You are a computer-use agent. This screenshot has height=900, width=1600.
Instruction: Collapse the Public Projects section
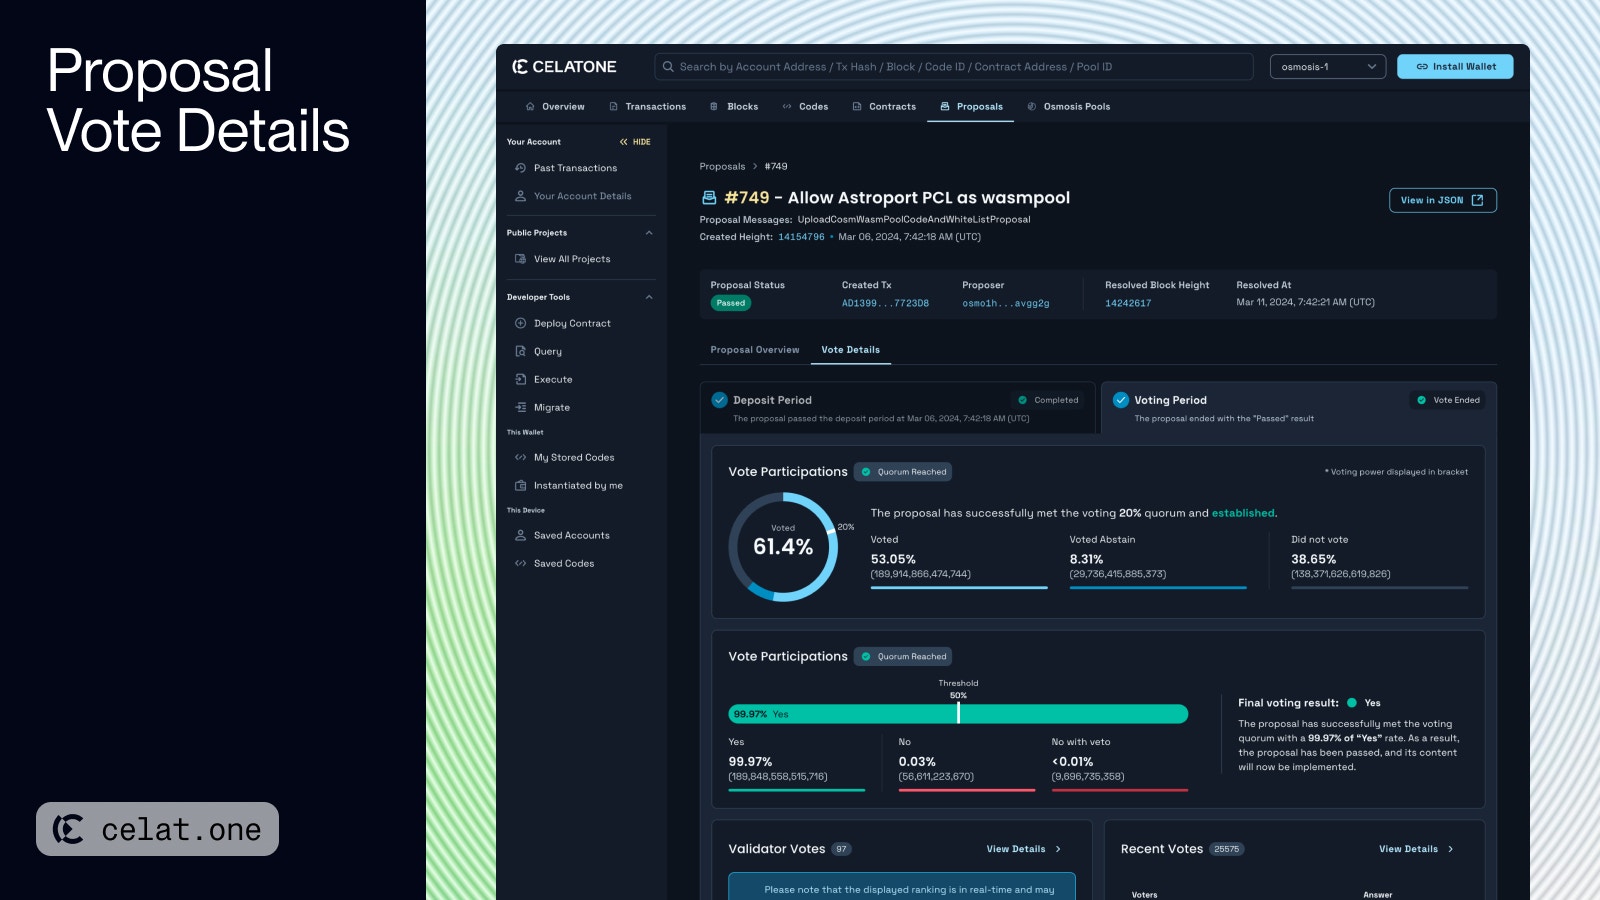649,233
